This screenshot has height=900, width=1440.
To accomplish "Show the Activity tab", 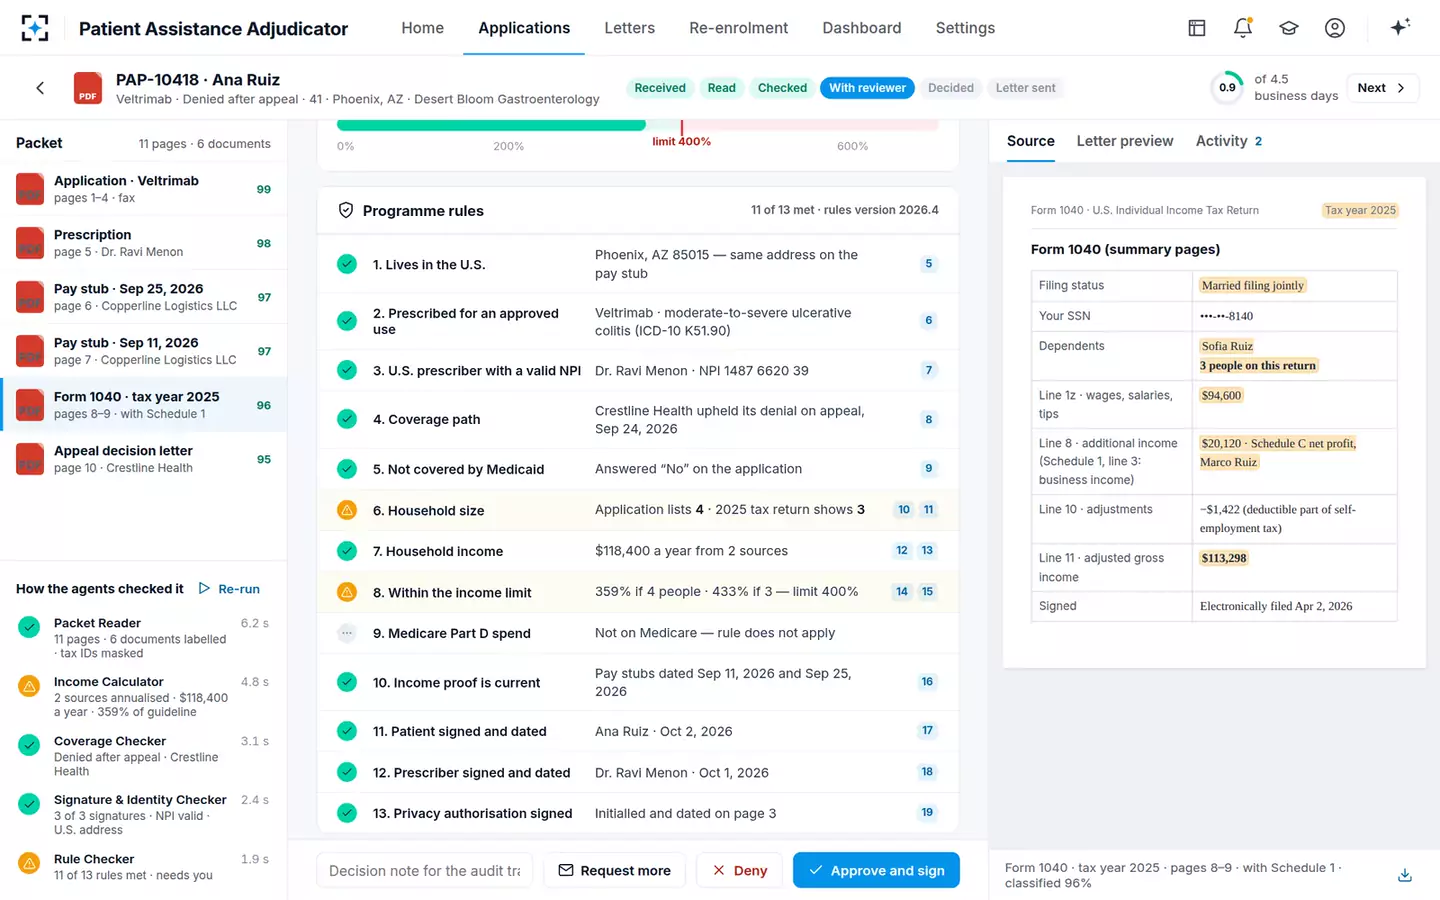I will point(1229,141).
